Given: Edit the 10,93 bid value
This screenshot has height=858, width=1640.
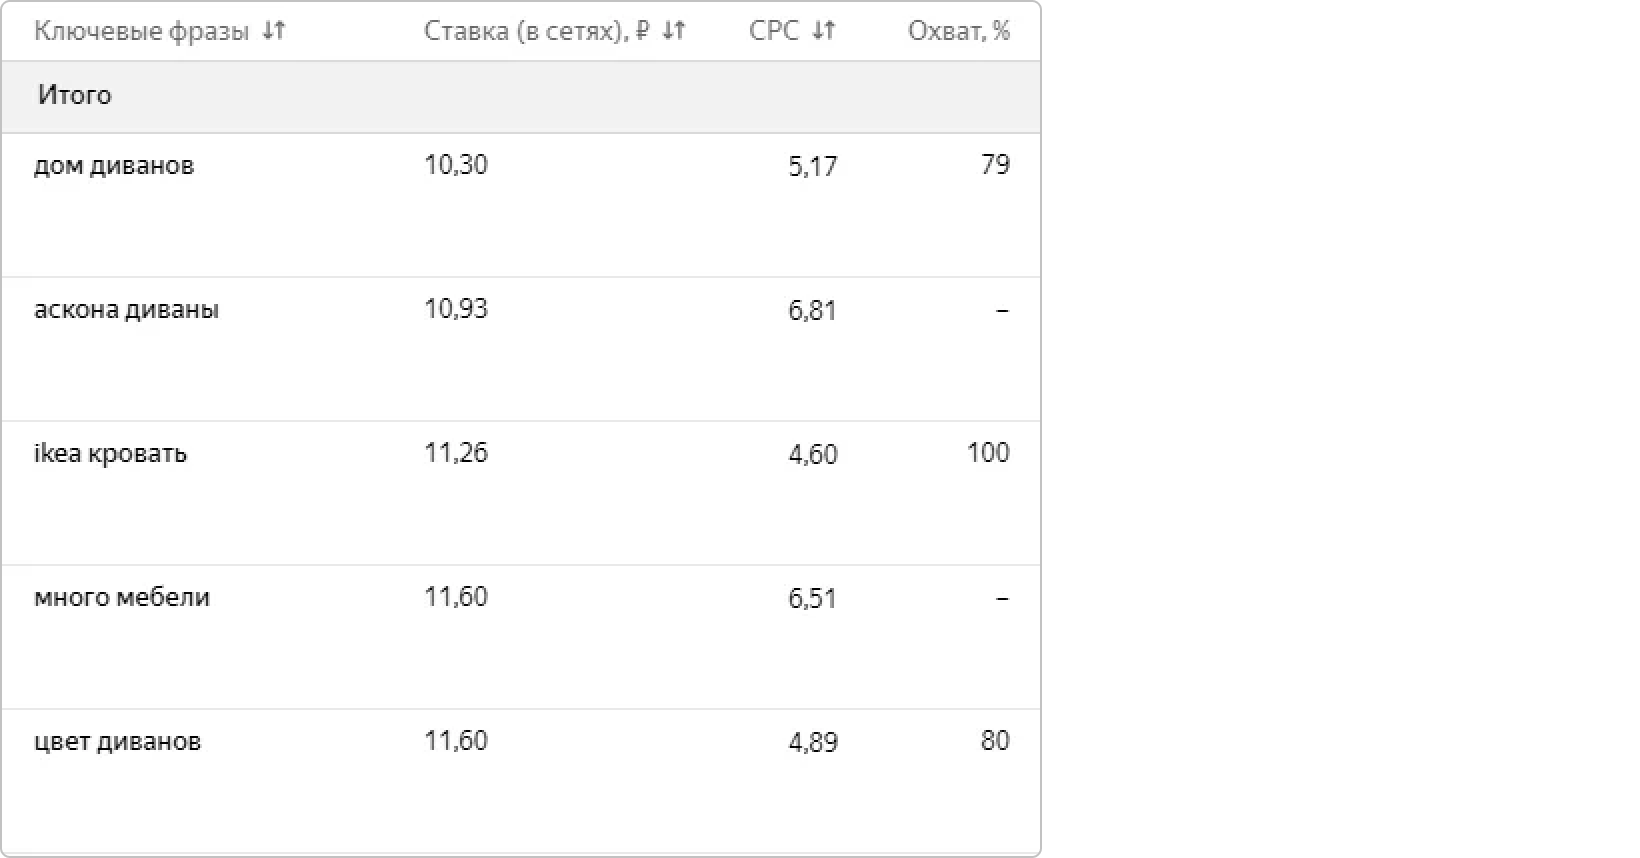Looking at the screenshot, I should coord(456,308).
